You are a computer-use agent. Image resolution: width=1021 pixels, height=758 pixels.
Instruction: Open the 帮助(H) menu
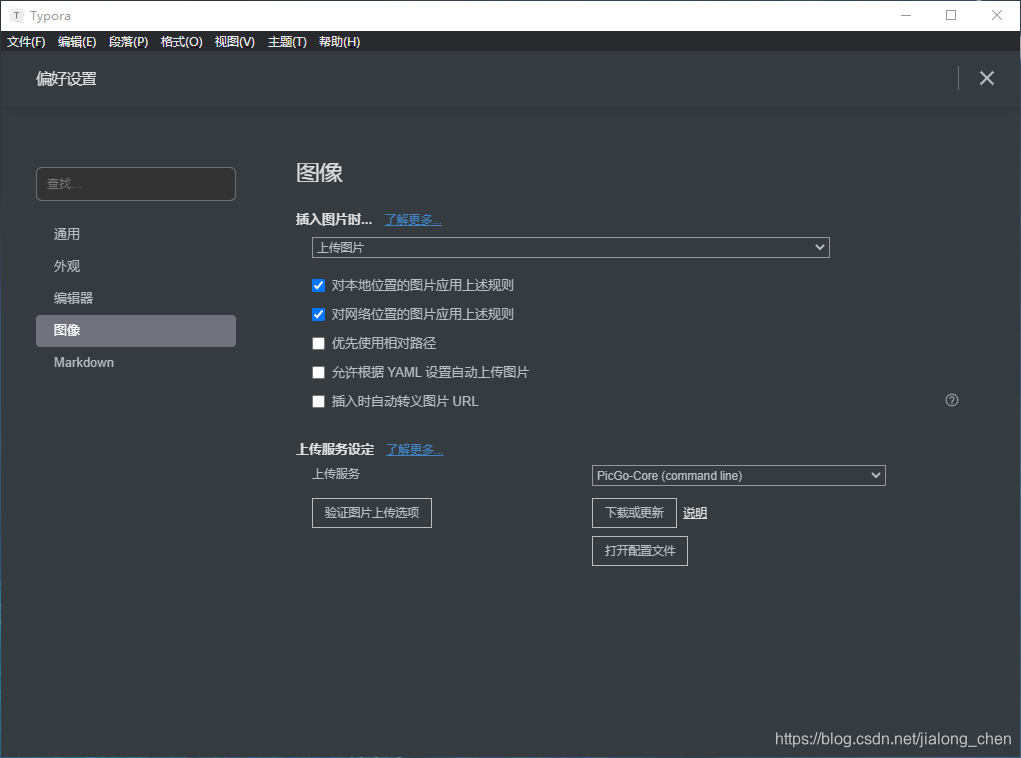point(339,42)
